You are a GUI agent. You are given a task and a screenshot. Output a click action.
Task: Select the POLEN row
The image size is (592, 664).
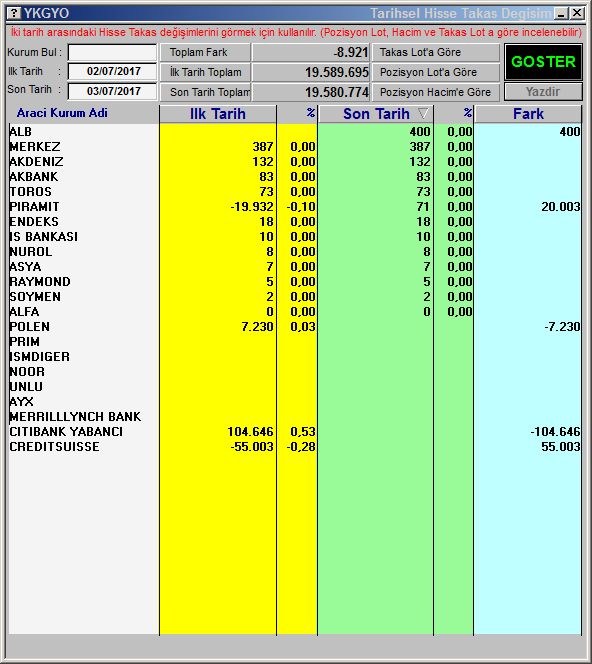[295, 327]
